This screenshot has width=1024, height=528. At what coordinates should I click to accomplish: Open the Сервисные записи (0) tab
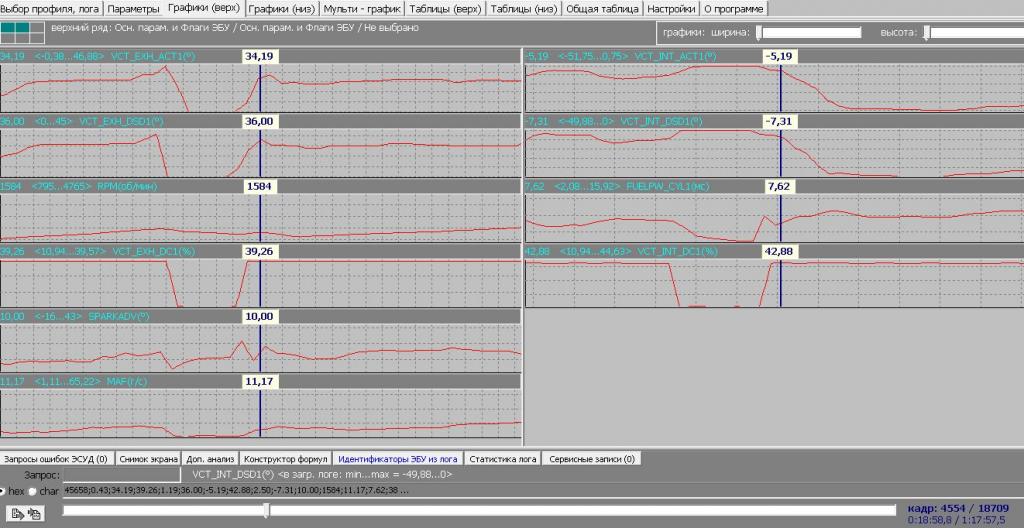click(592, 459)
